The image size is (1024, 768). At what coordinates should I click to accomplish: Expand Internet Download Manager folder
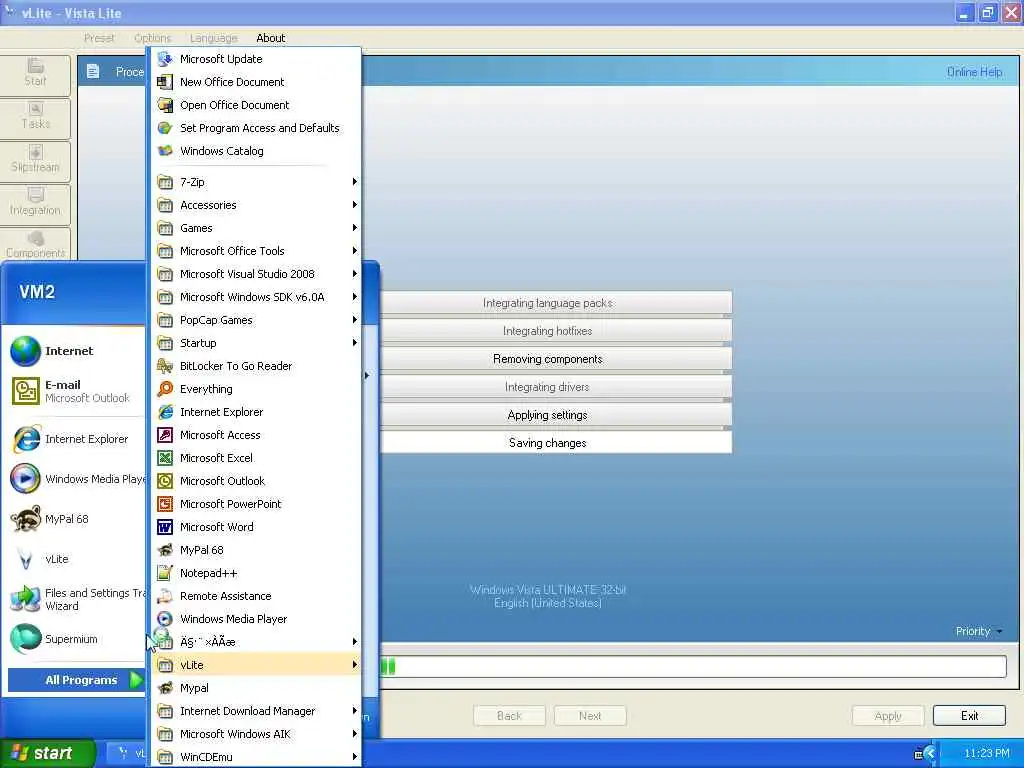[255, 711]
